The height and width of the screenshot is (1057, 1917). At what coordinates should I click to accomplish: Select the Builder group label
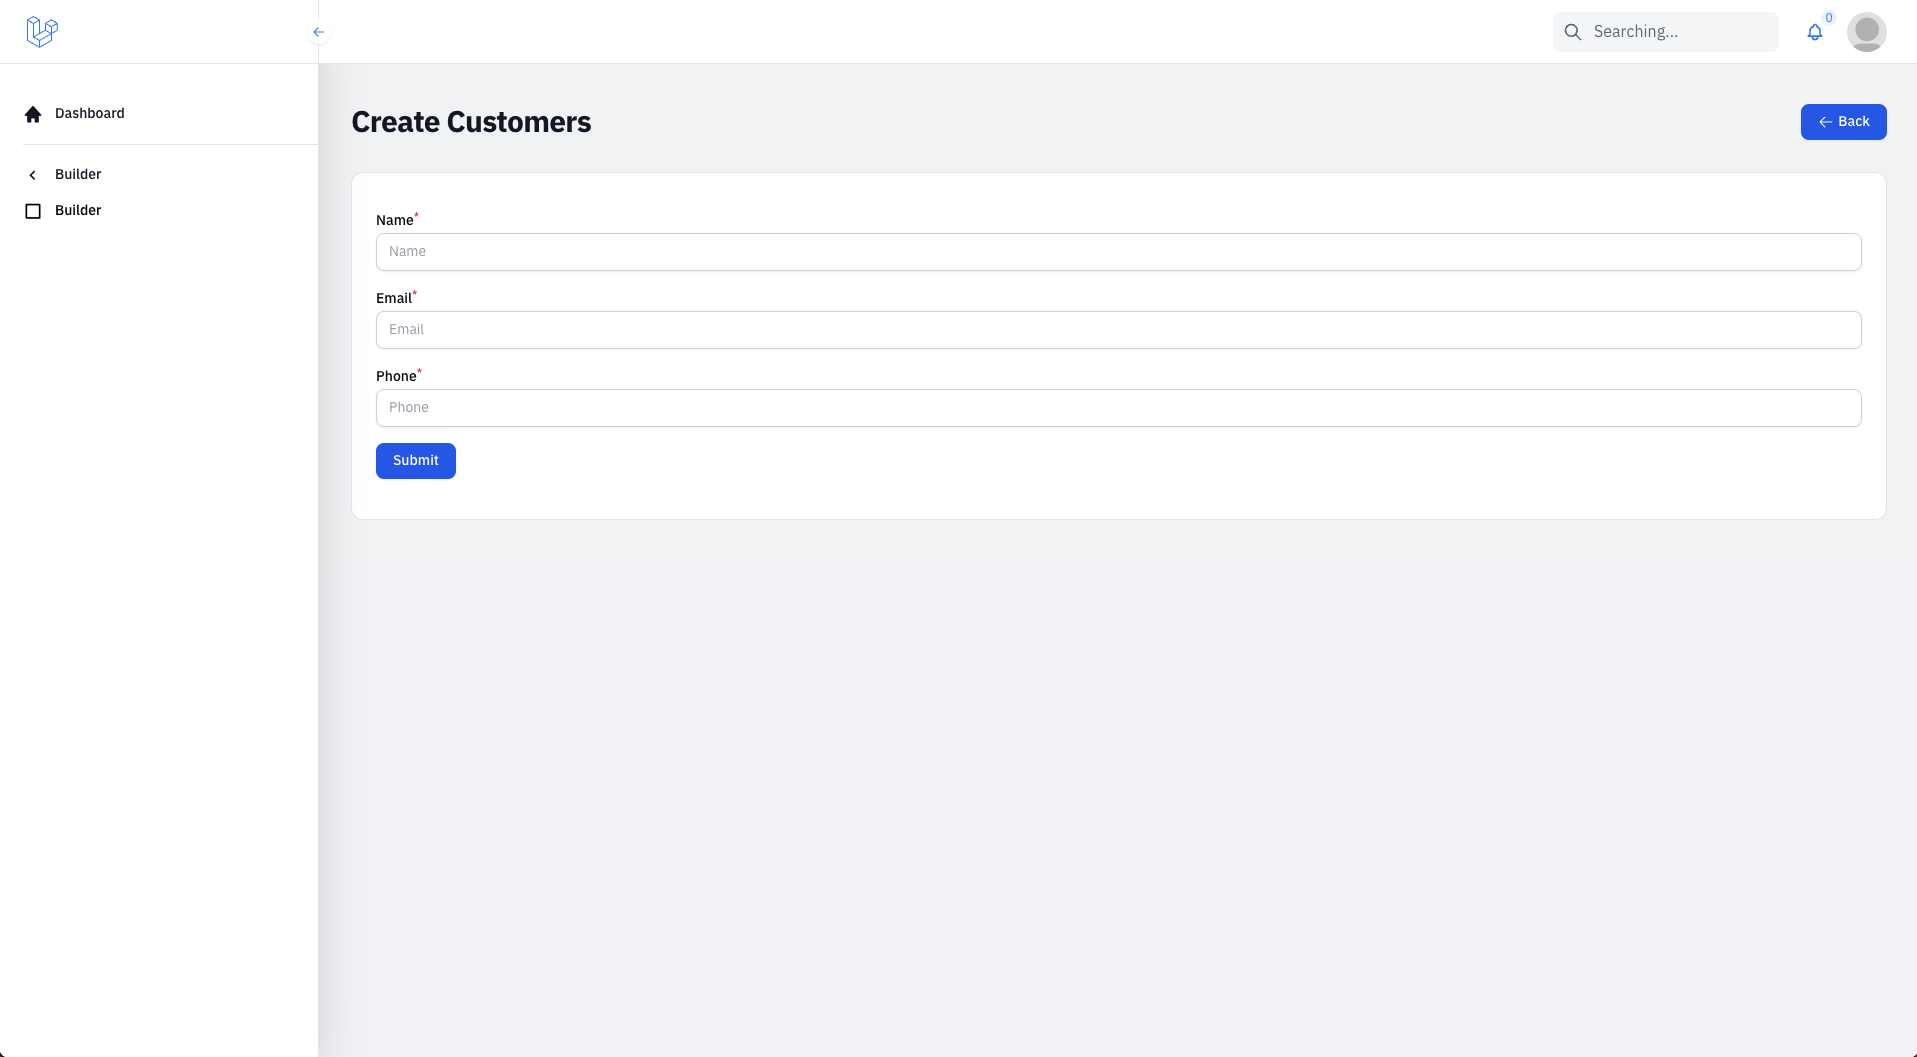[78, 174]
